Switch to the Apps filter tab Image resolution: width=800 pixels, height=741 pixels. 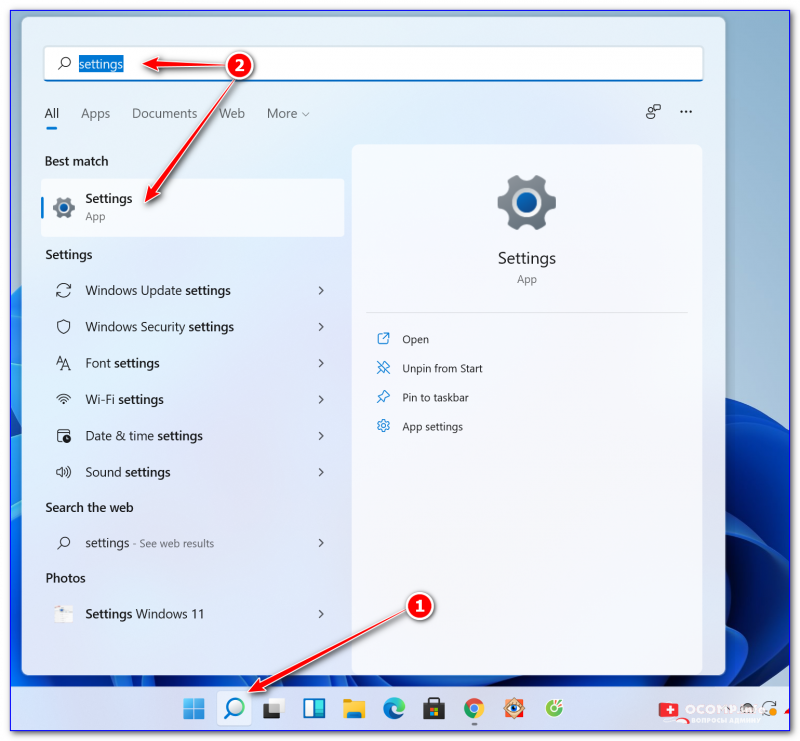pos(95,113)
